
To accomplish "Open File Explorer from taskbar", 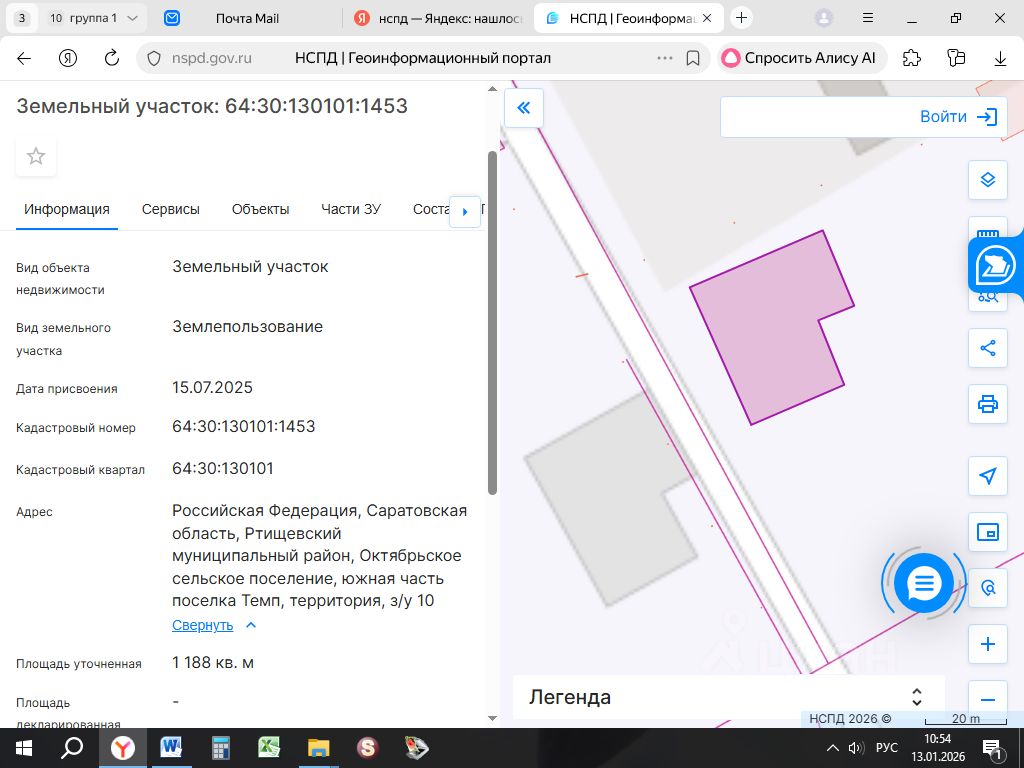I will click(318, 748).
